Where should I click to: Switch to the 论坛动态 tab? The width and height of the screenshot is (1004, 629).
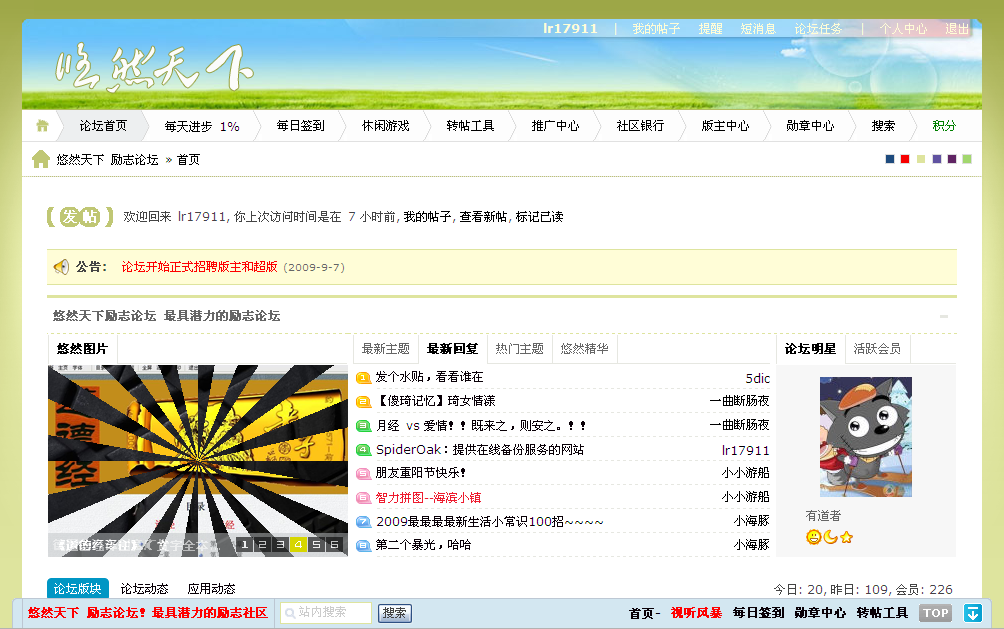click(x=144, y=589)
